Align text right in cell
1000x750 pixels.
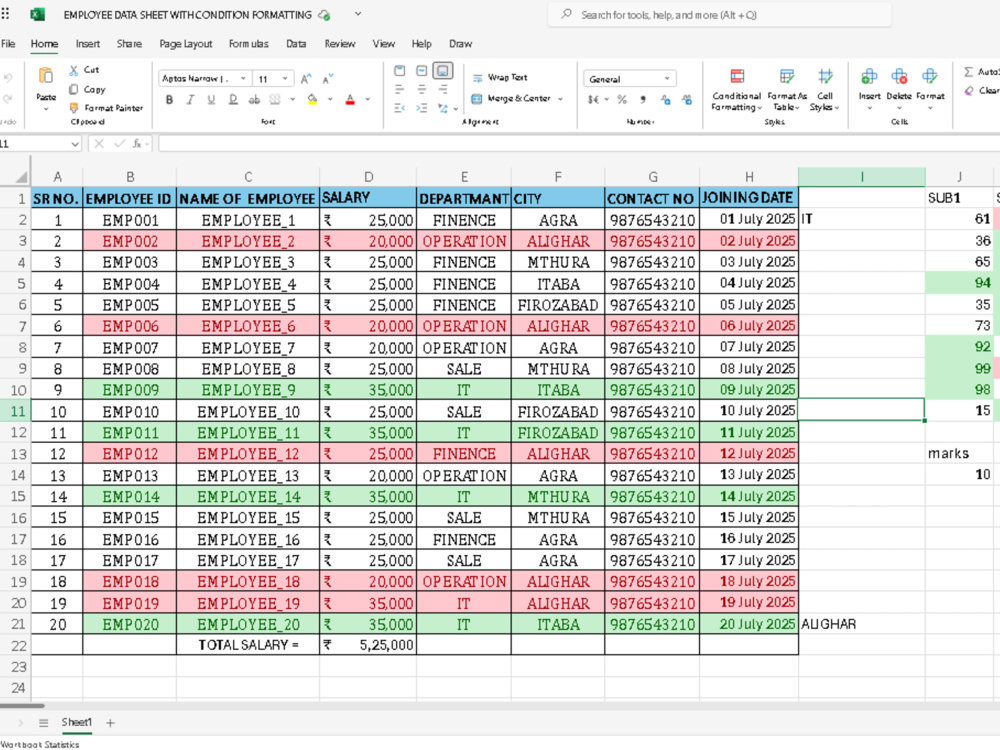coord(443,89)
